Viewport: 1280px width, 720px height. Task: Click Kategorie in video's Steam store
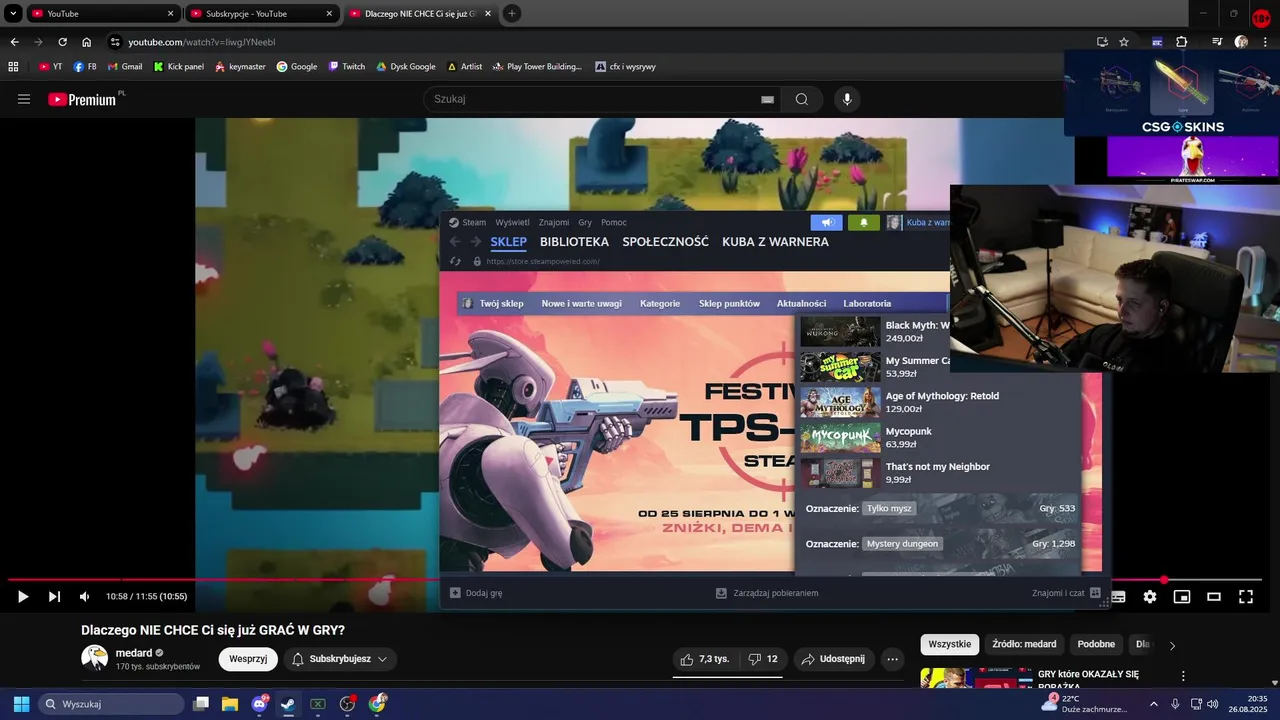(x=660, y=303)
